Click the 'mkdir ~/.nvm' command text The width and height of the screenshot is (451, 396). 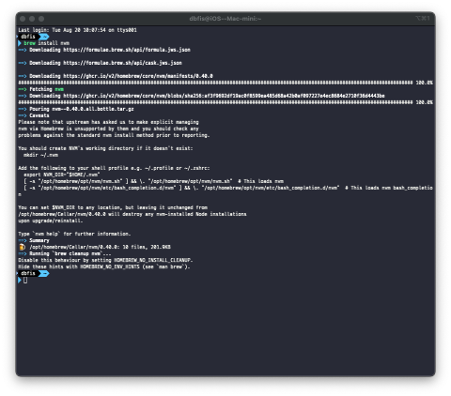point(41,155)
